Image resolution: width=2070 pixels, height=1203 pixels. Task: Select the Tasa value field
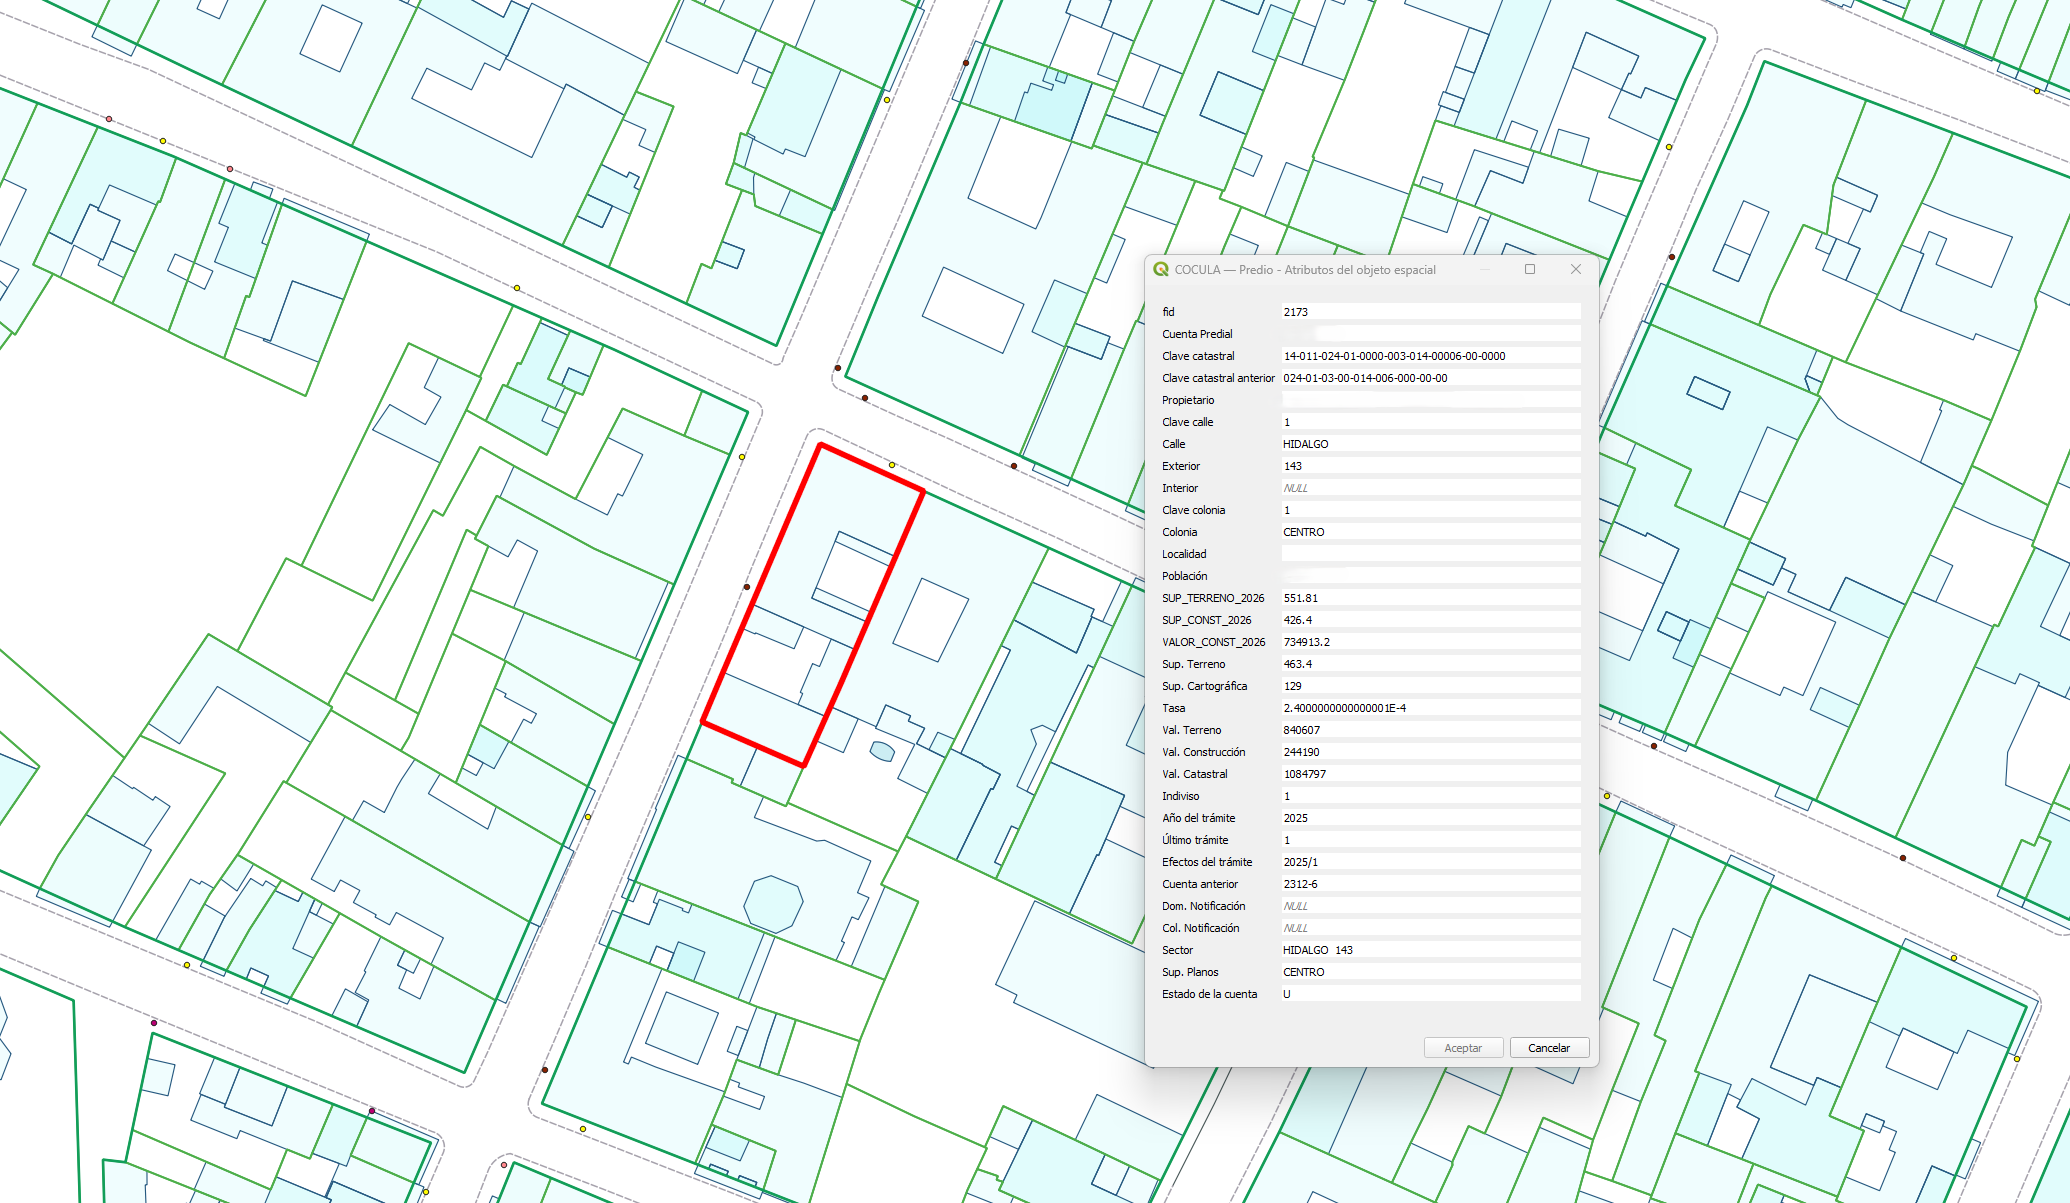[x=1430, y=708]
